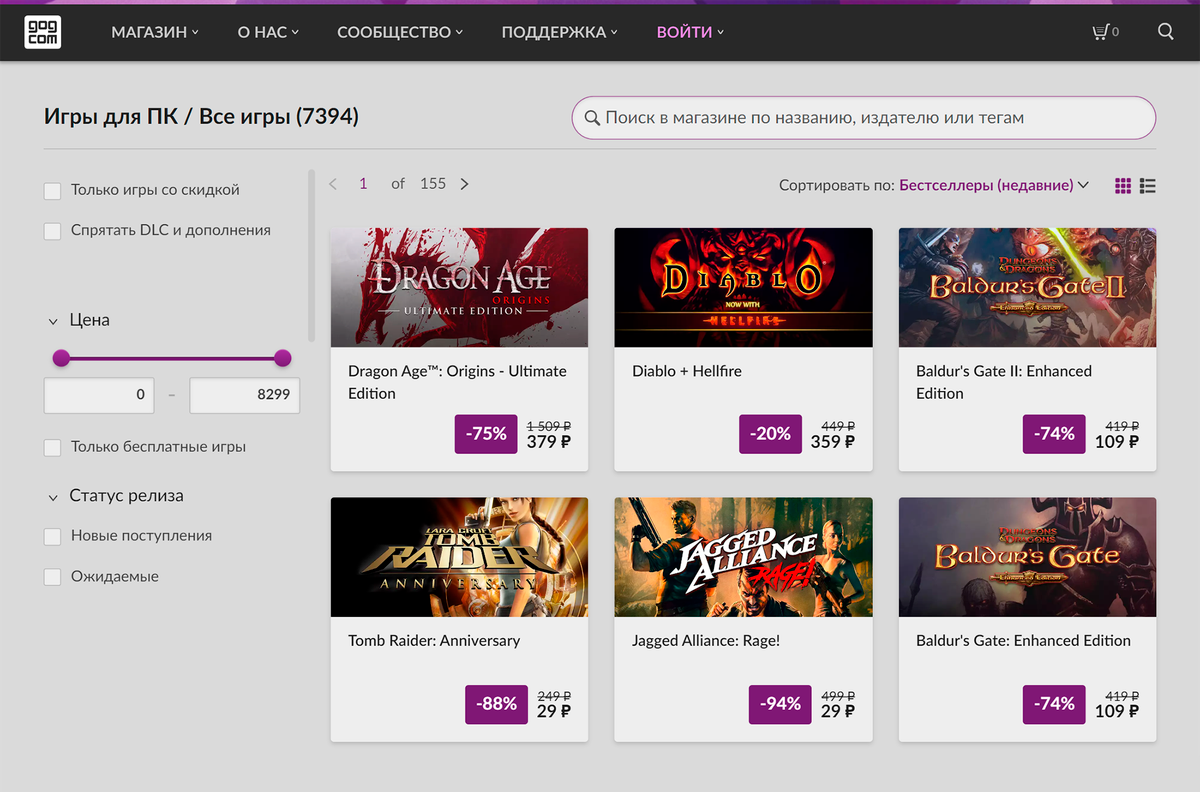Open Diablo + Hellfire cover image
This screenshot has width=1200, height=792.
pos(743,288)
